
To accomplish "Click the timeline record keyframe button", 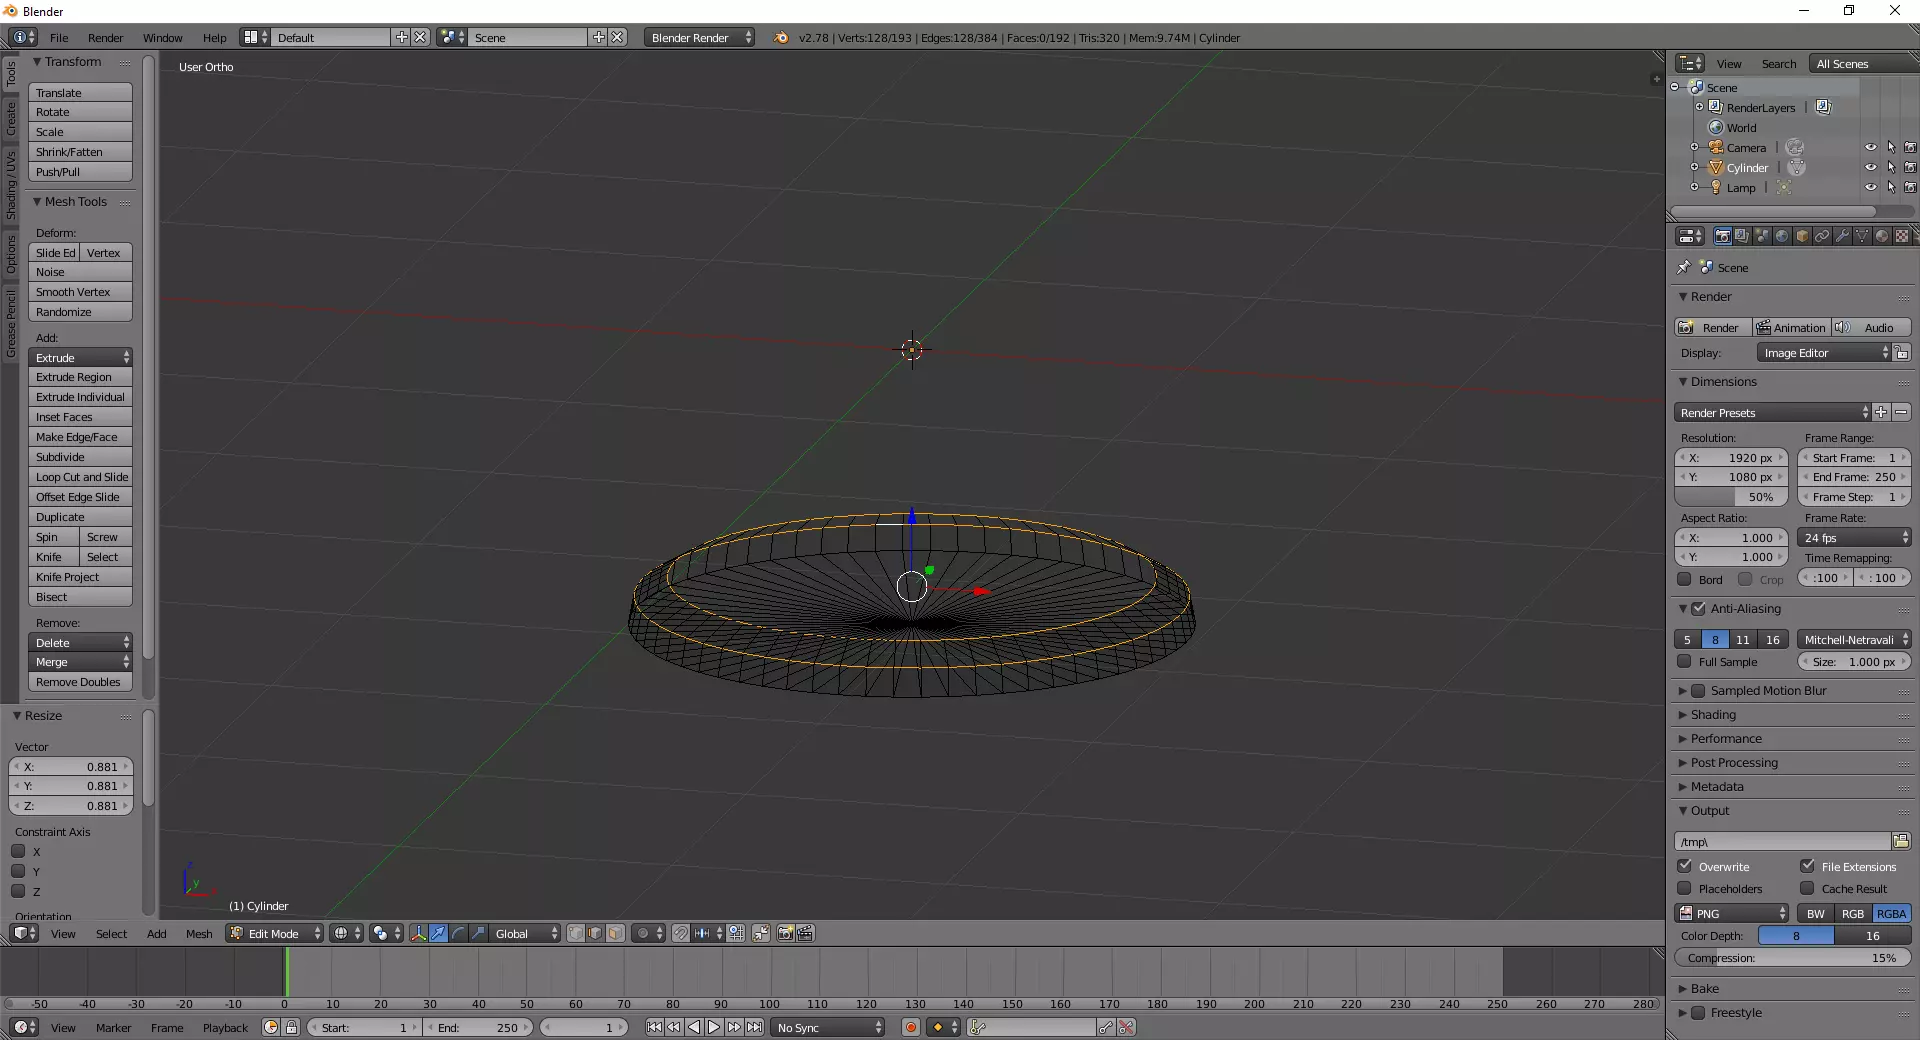I will tap(910, 1028).
